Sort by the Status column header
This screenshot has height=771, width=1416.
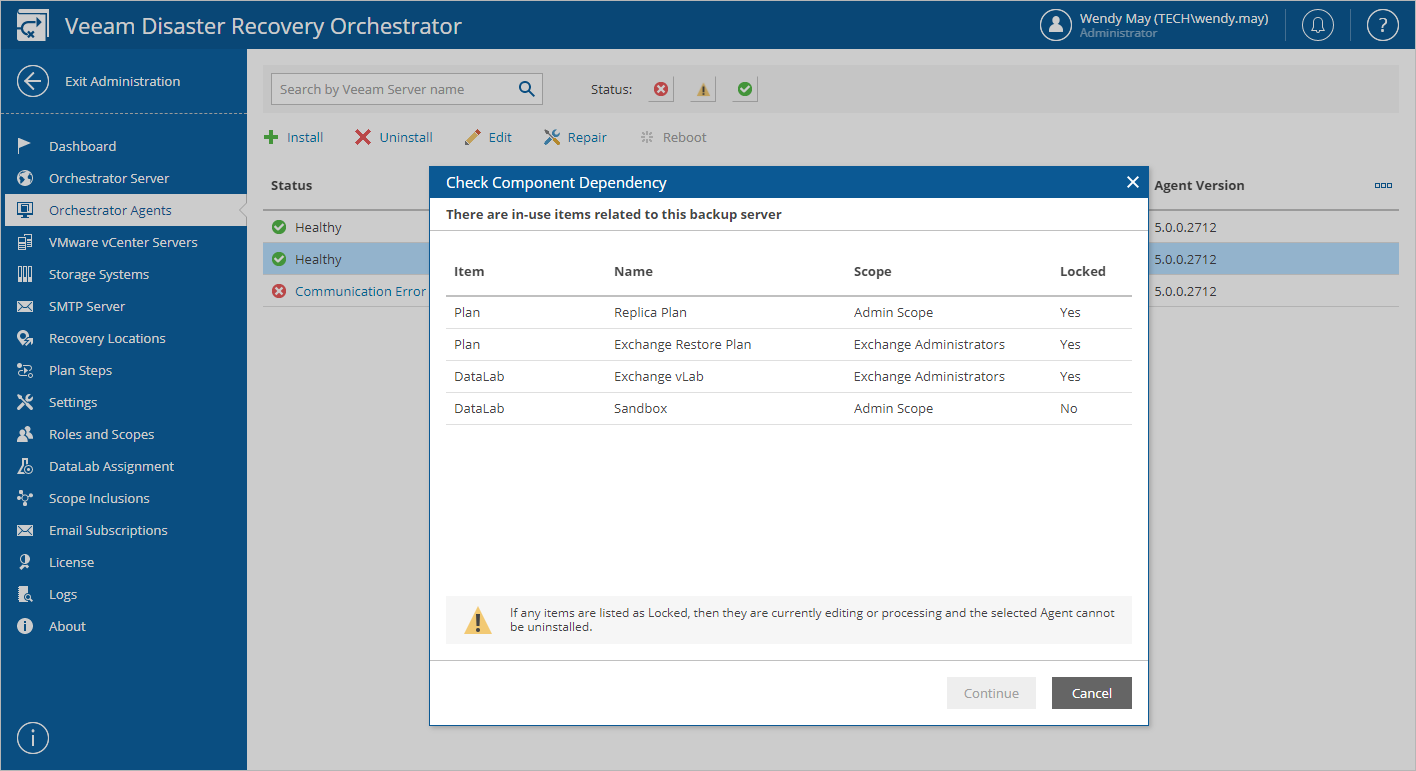coord(291,185)
